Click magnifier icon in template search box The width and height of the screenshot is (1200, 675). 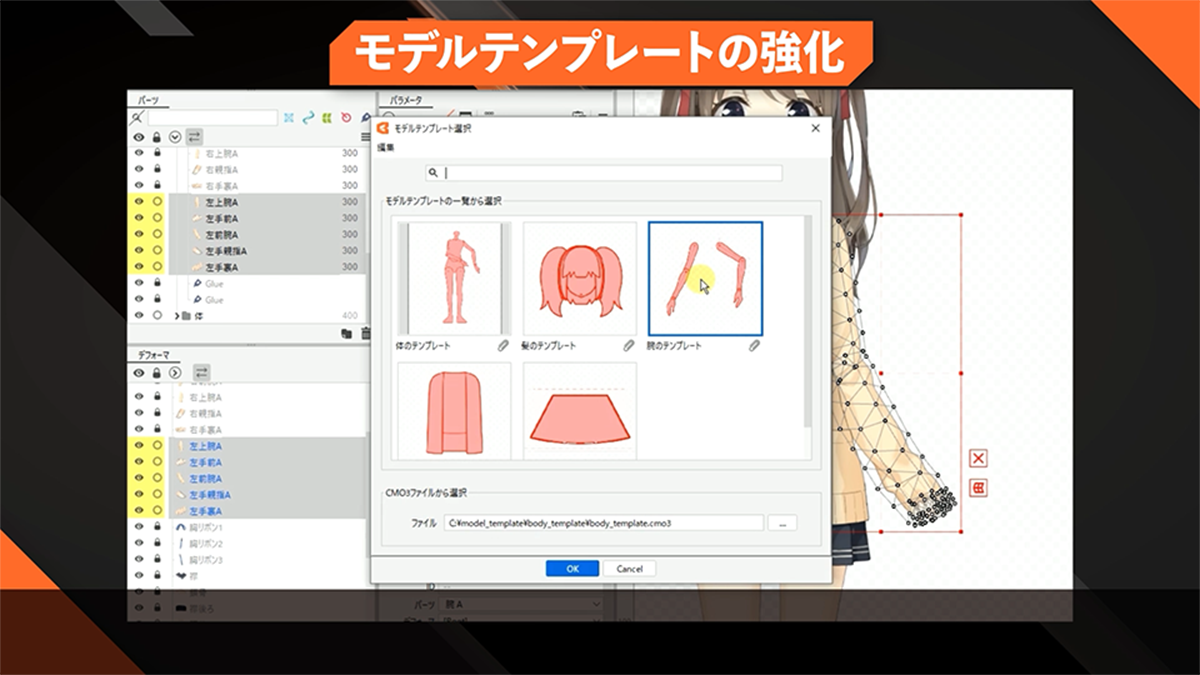pos(433,173)
